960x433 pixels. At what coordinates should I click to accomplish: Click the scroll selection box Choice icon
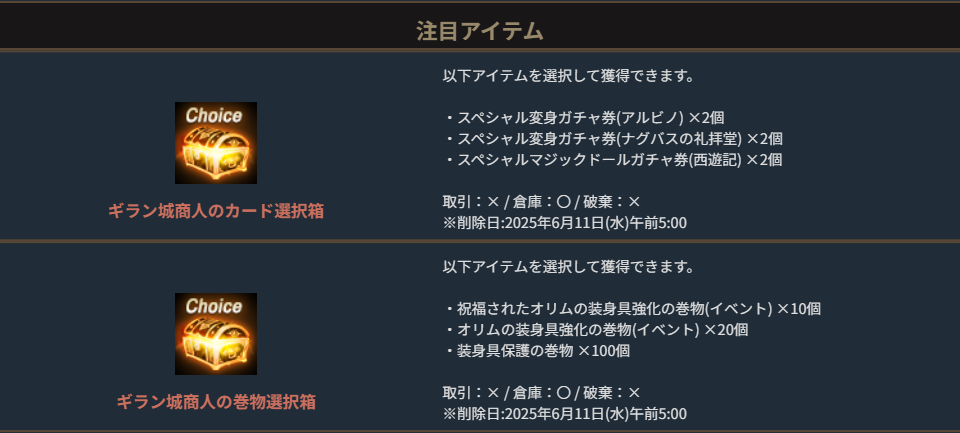tap(216, 334)
